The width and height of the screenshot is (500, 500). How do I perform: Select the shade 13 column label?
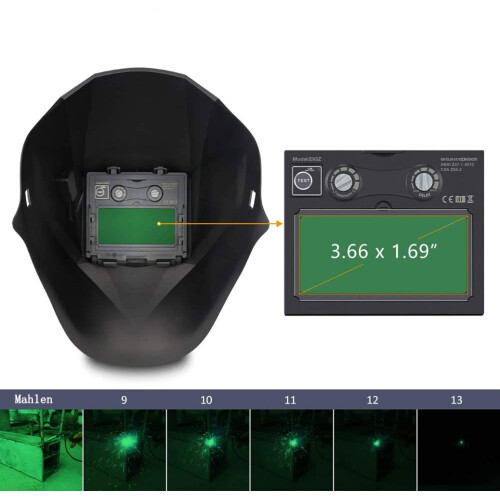tap(456, 400)
